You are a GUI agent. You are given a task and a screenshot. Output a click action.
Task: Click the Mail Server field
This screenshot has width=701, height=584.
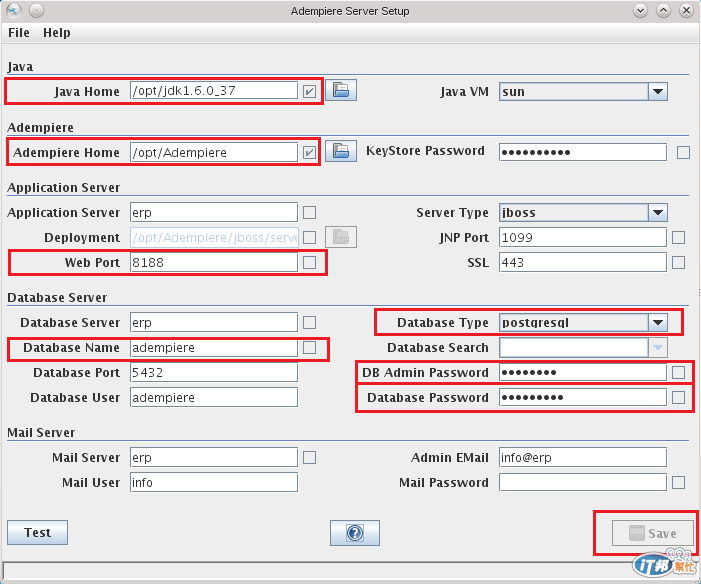(214, 457)
